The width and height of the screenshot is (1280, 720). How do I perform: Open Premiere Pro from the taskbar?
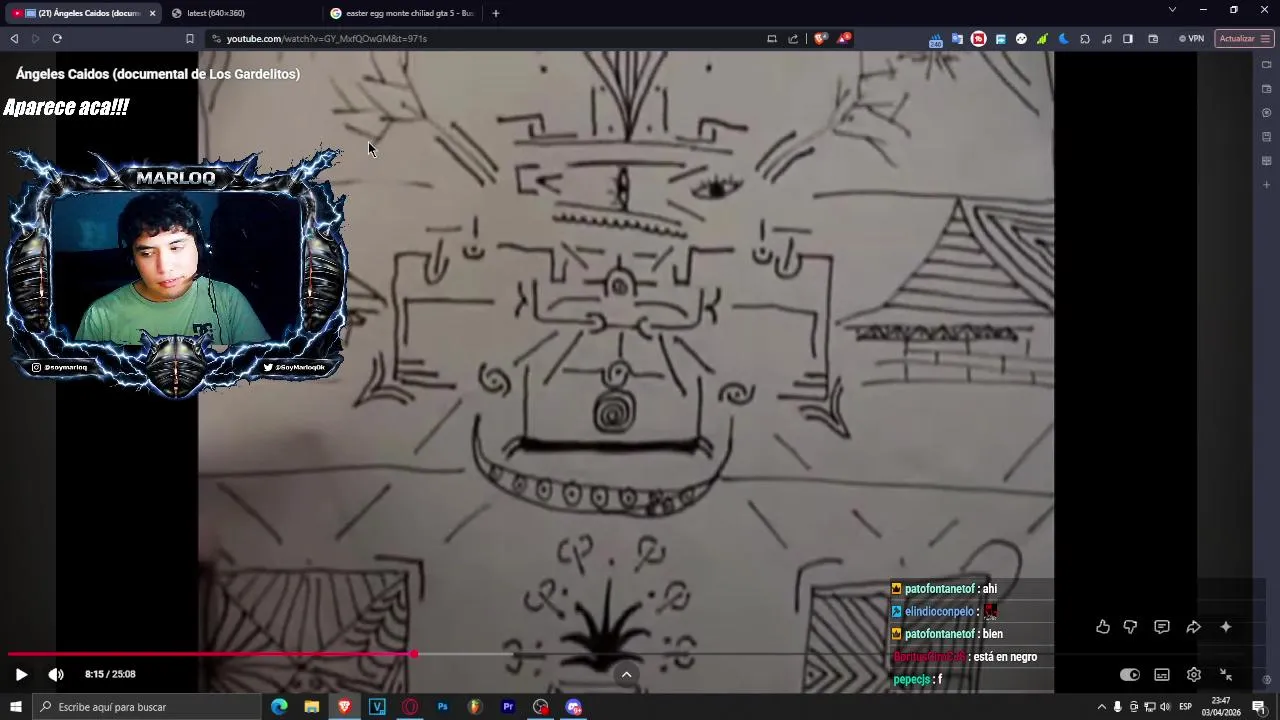(508, 707)
